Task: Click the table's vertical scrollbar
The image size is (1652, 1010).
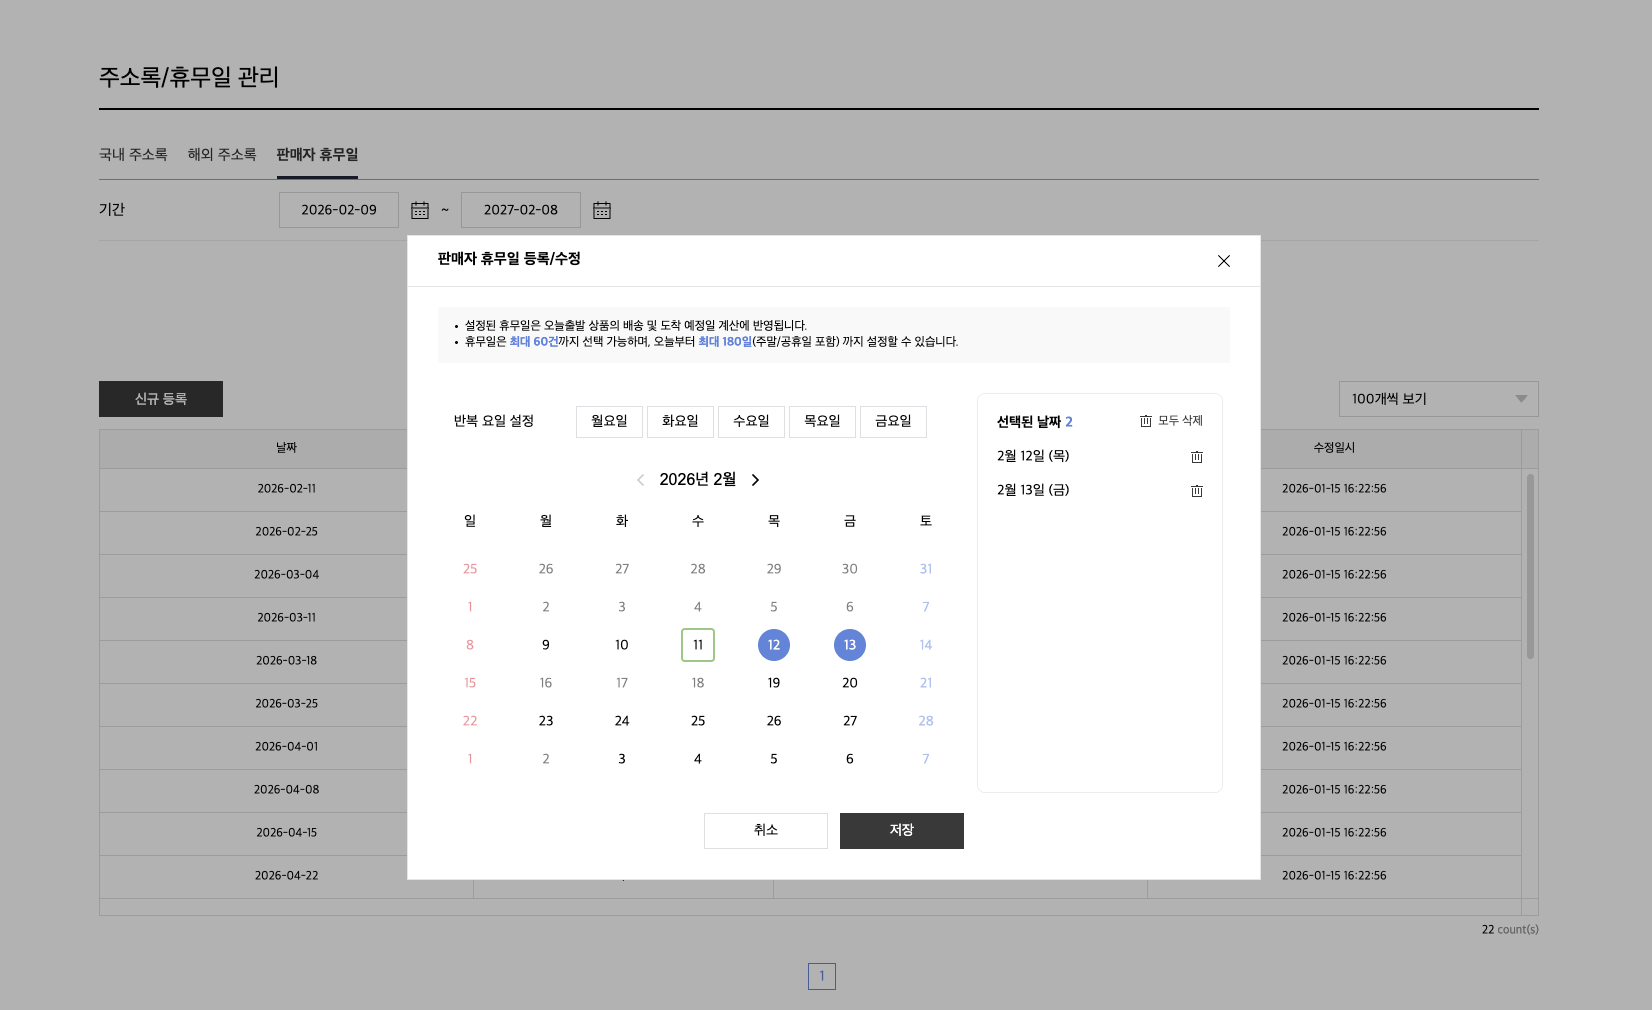Action: (x=1529, y=566)
